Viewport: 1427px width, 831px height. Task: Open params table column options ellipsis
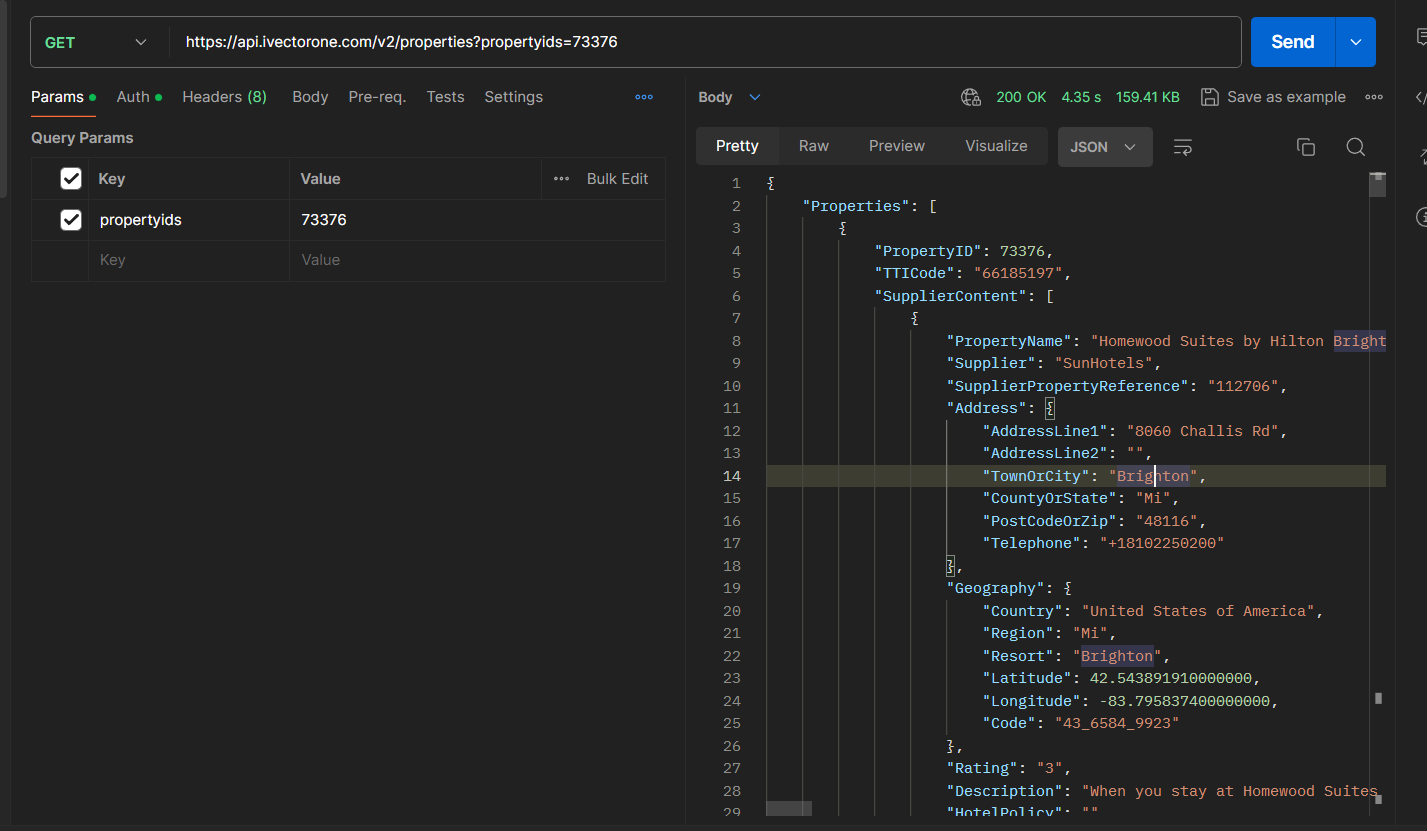click(562, 179)
